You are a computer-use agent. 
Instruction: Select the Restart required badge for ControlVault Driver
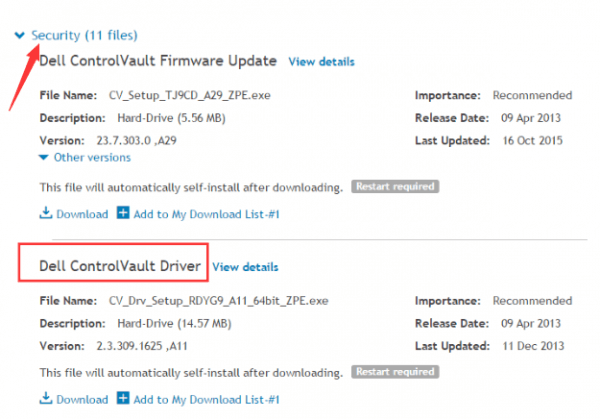pyautogui.click(x=395, y=372)
